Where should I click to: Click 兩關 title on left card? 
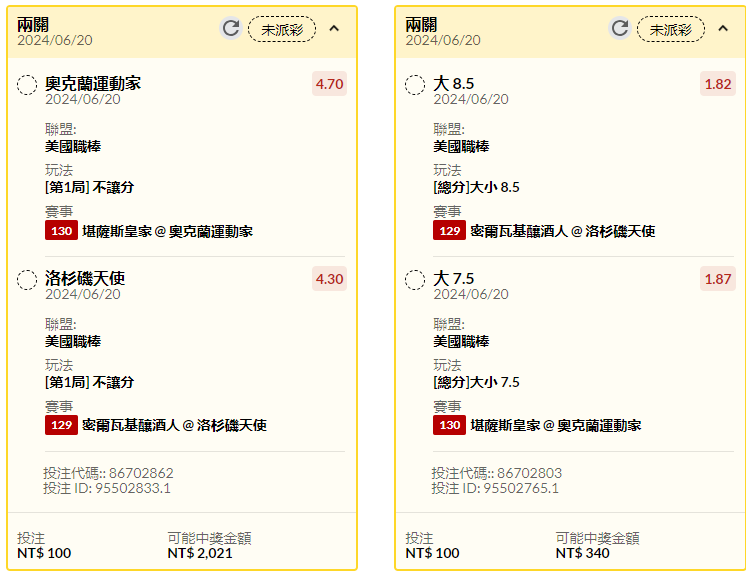(33, 24)
